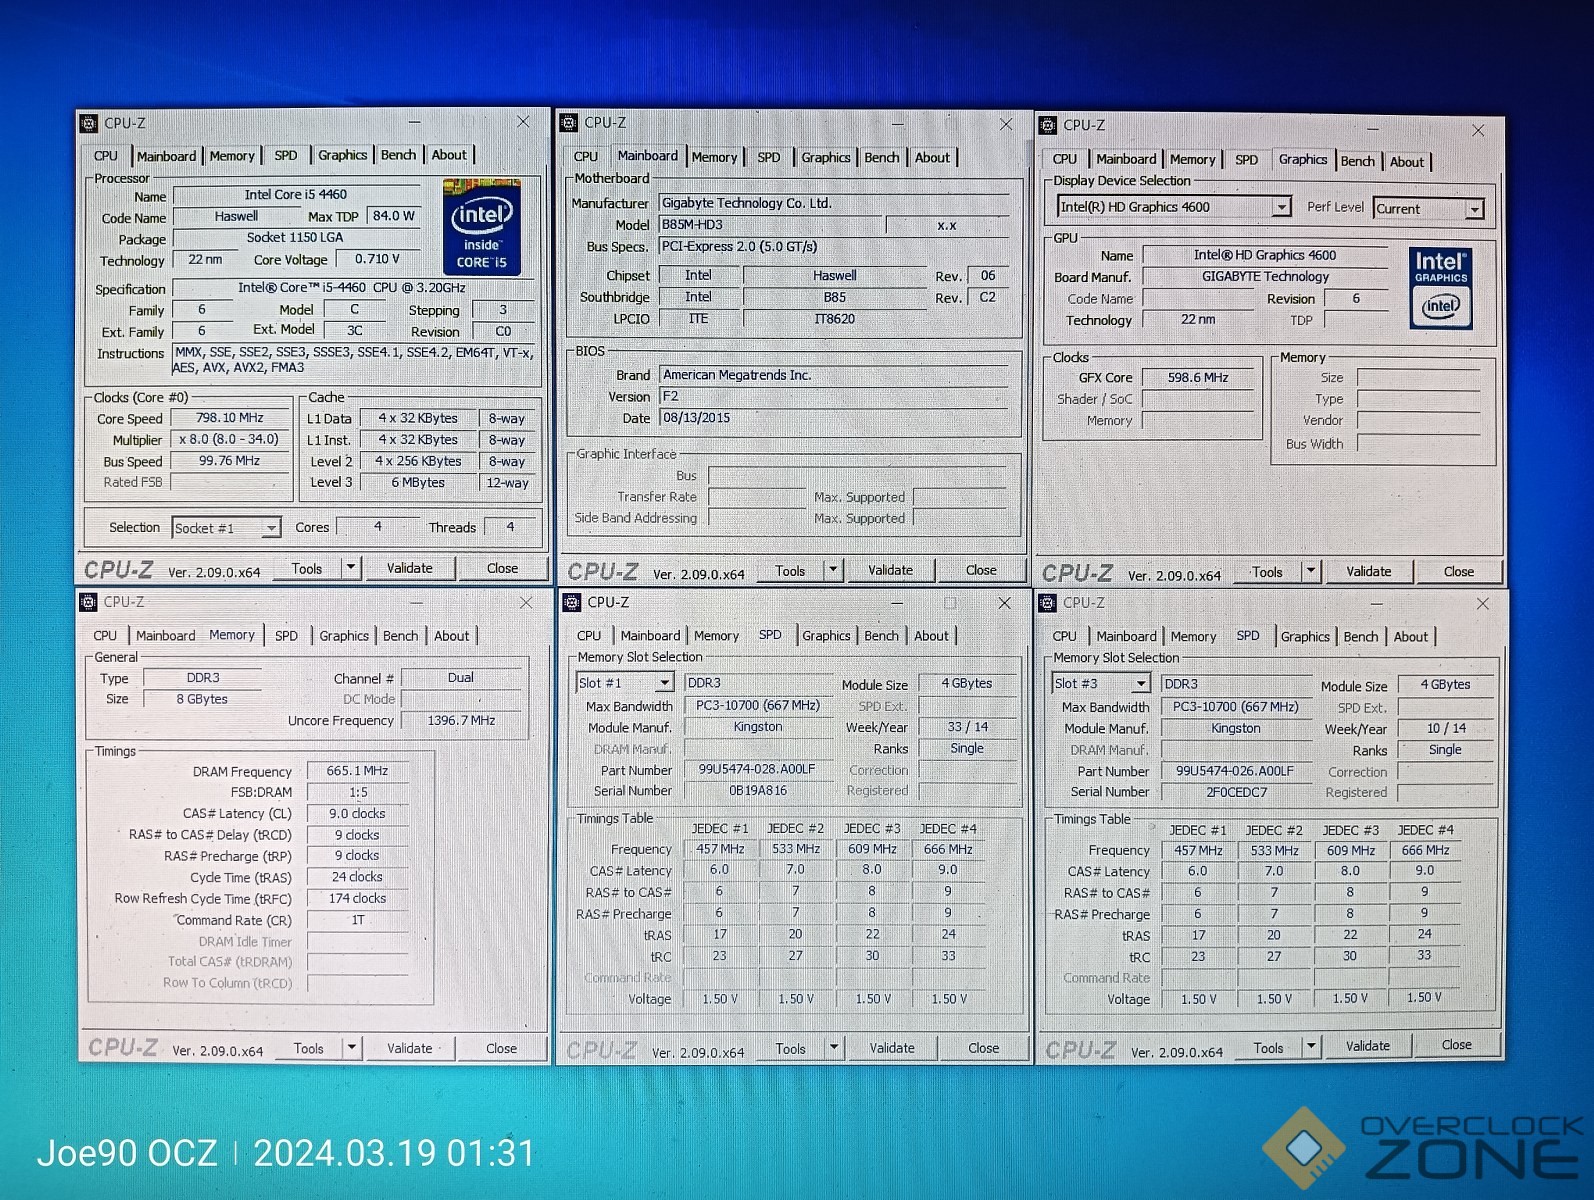Expand the Intel(R) HD Graphics 4600 device dropdown
The width and height of the screenshot is (1594, 1200).
[1281, 207]
